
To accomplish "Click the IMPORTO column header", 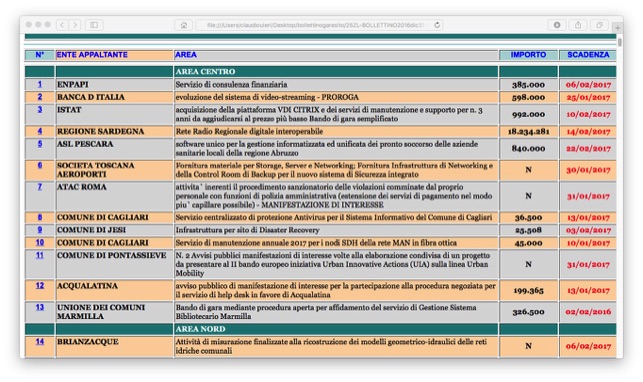I will click(528, 55).
